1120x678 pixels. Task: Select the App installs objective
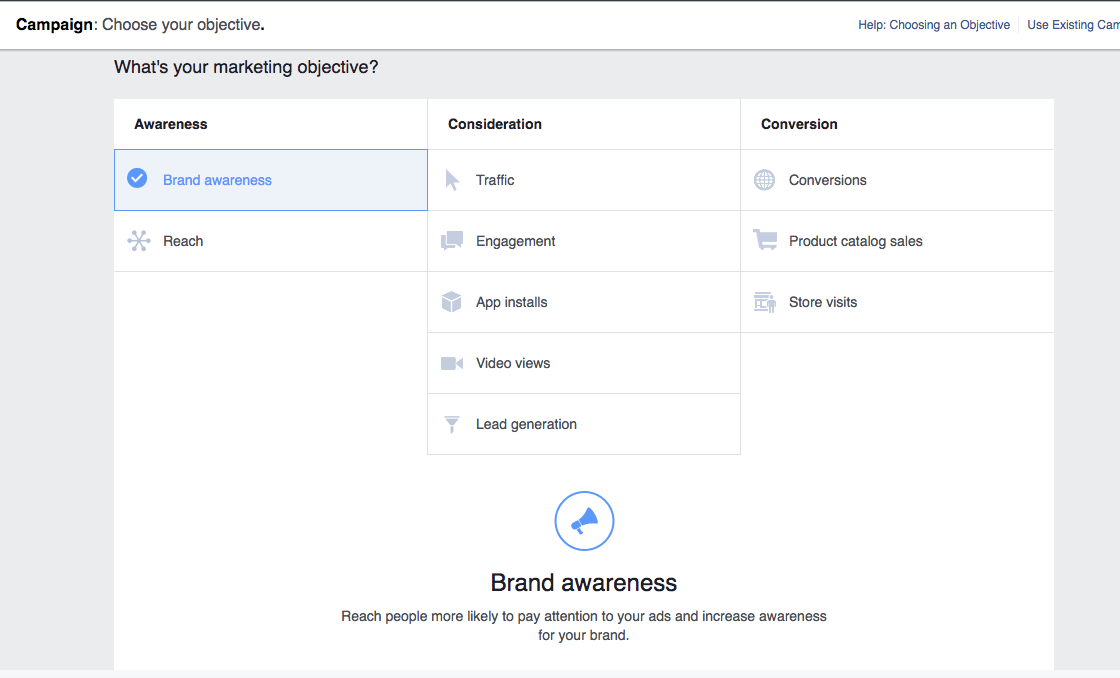coord(512,302)
